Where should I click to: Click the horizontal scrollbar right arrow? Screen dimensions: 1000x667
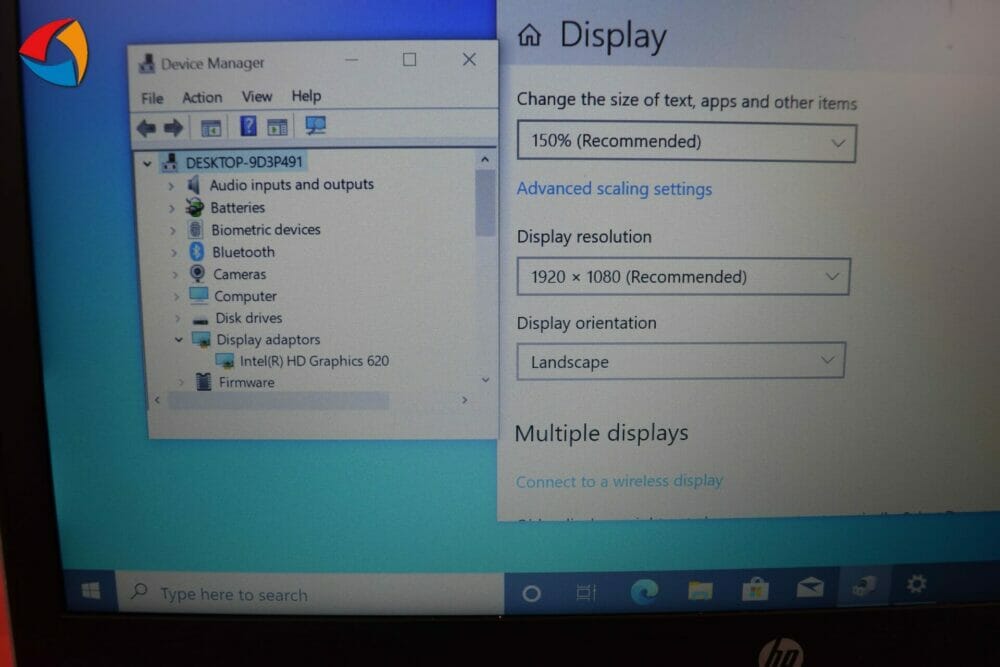point(465,400)
